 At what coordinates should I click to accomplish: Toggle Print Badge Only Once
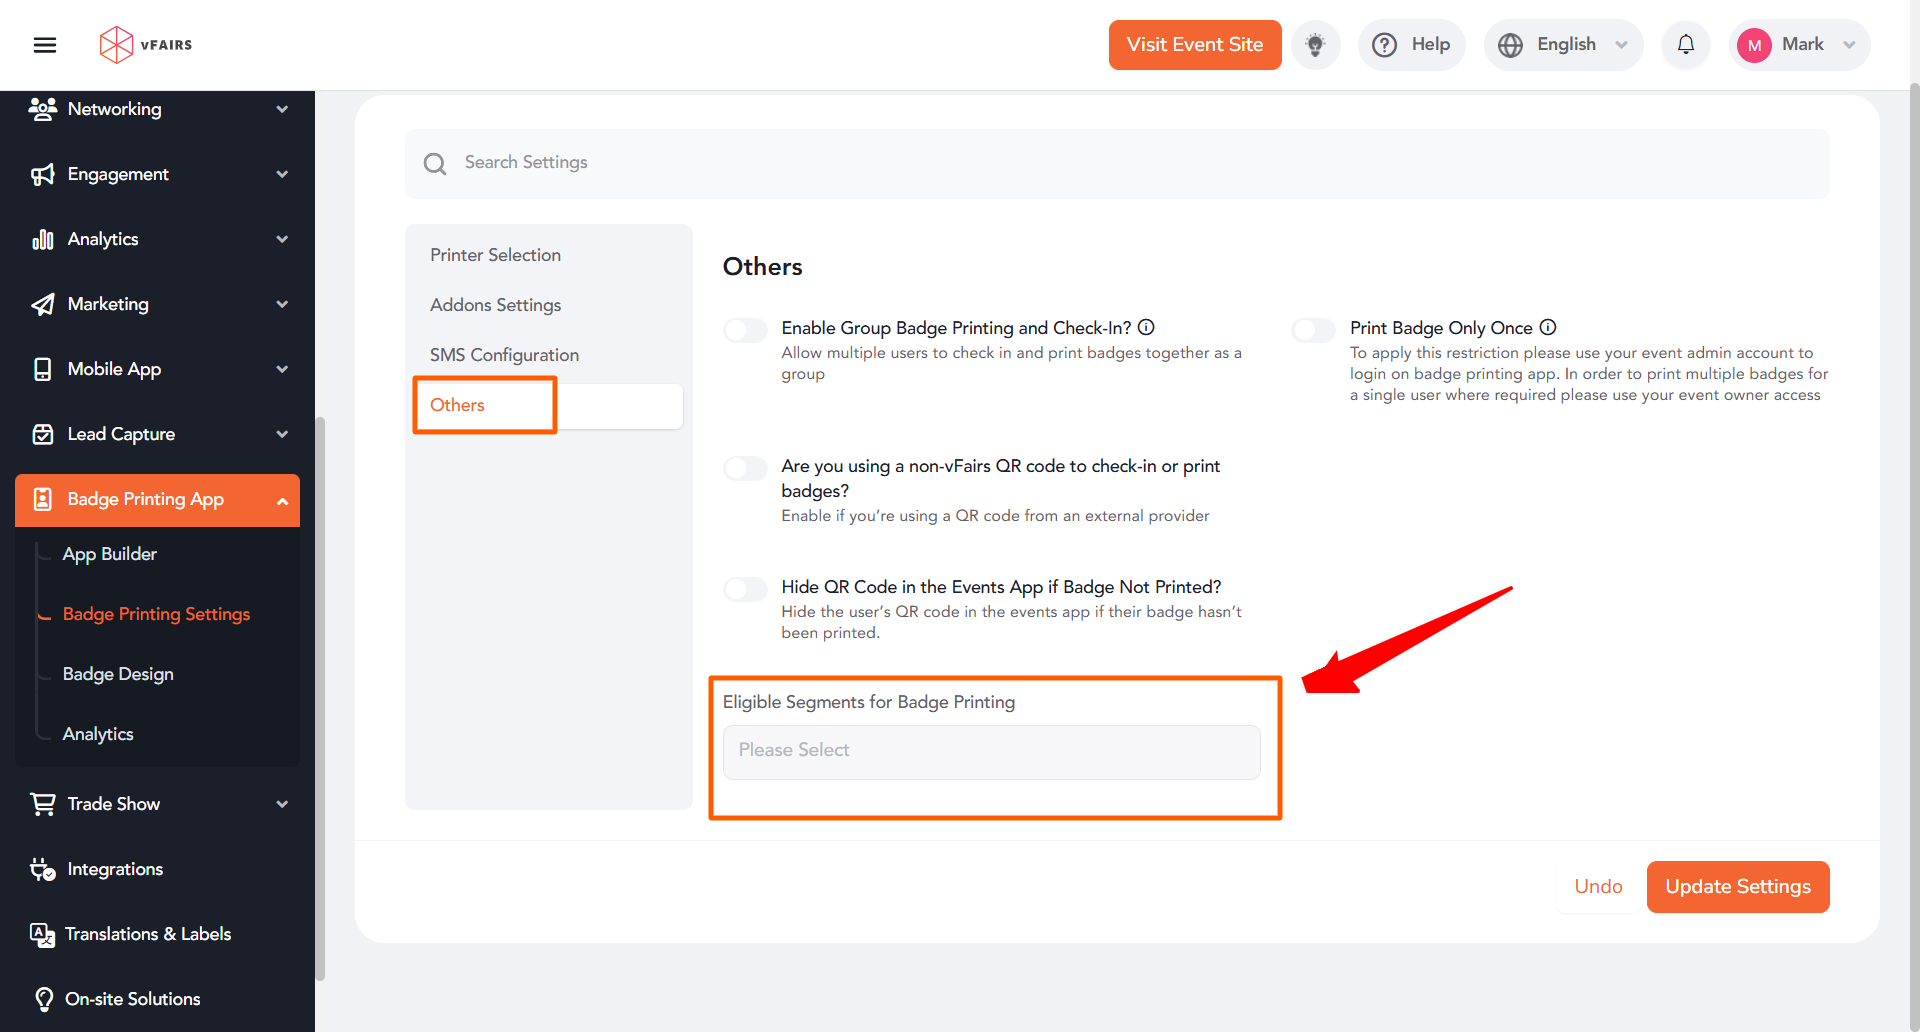1313,330
